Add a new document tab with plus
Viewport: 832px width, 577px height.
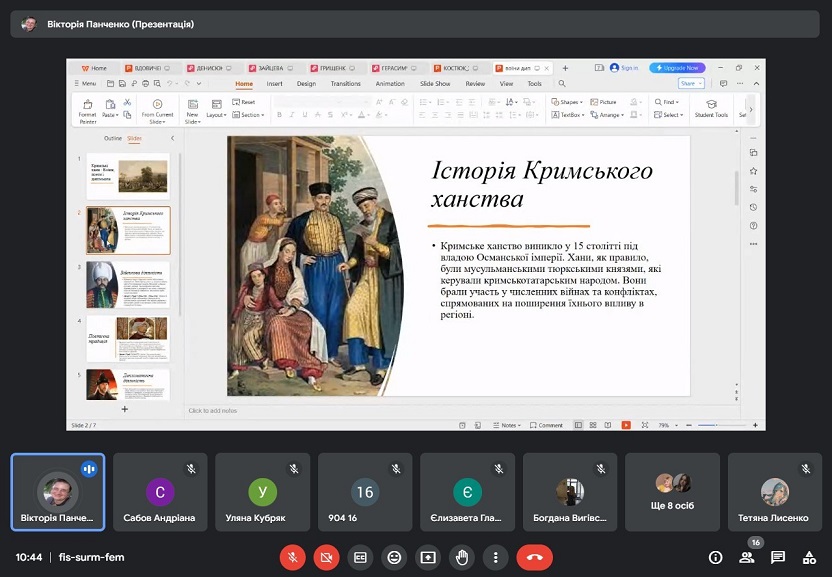(565, 68)
